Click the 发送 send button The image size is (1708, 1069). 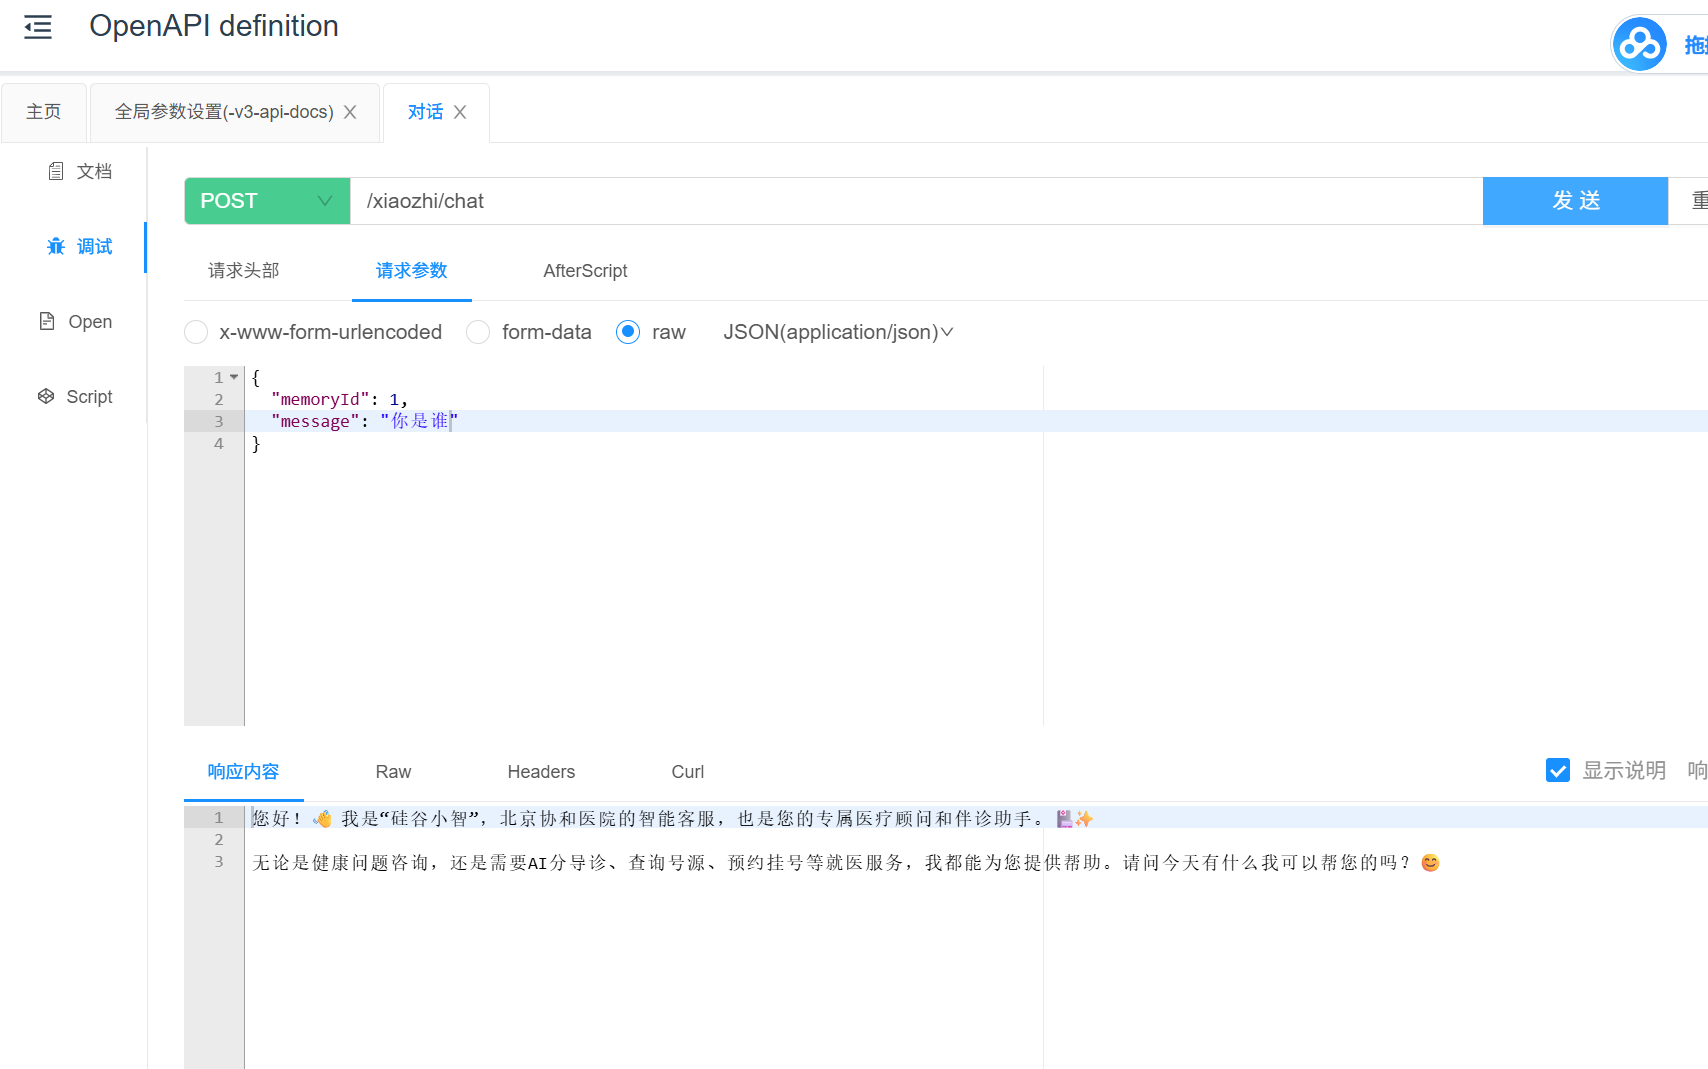(1575, 201)
